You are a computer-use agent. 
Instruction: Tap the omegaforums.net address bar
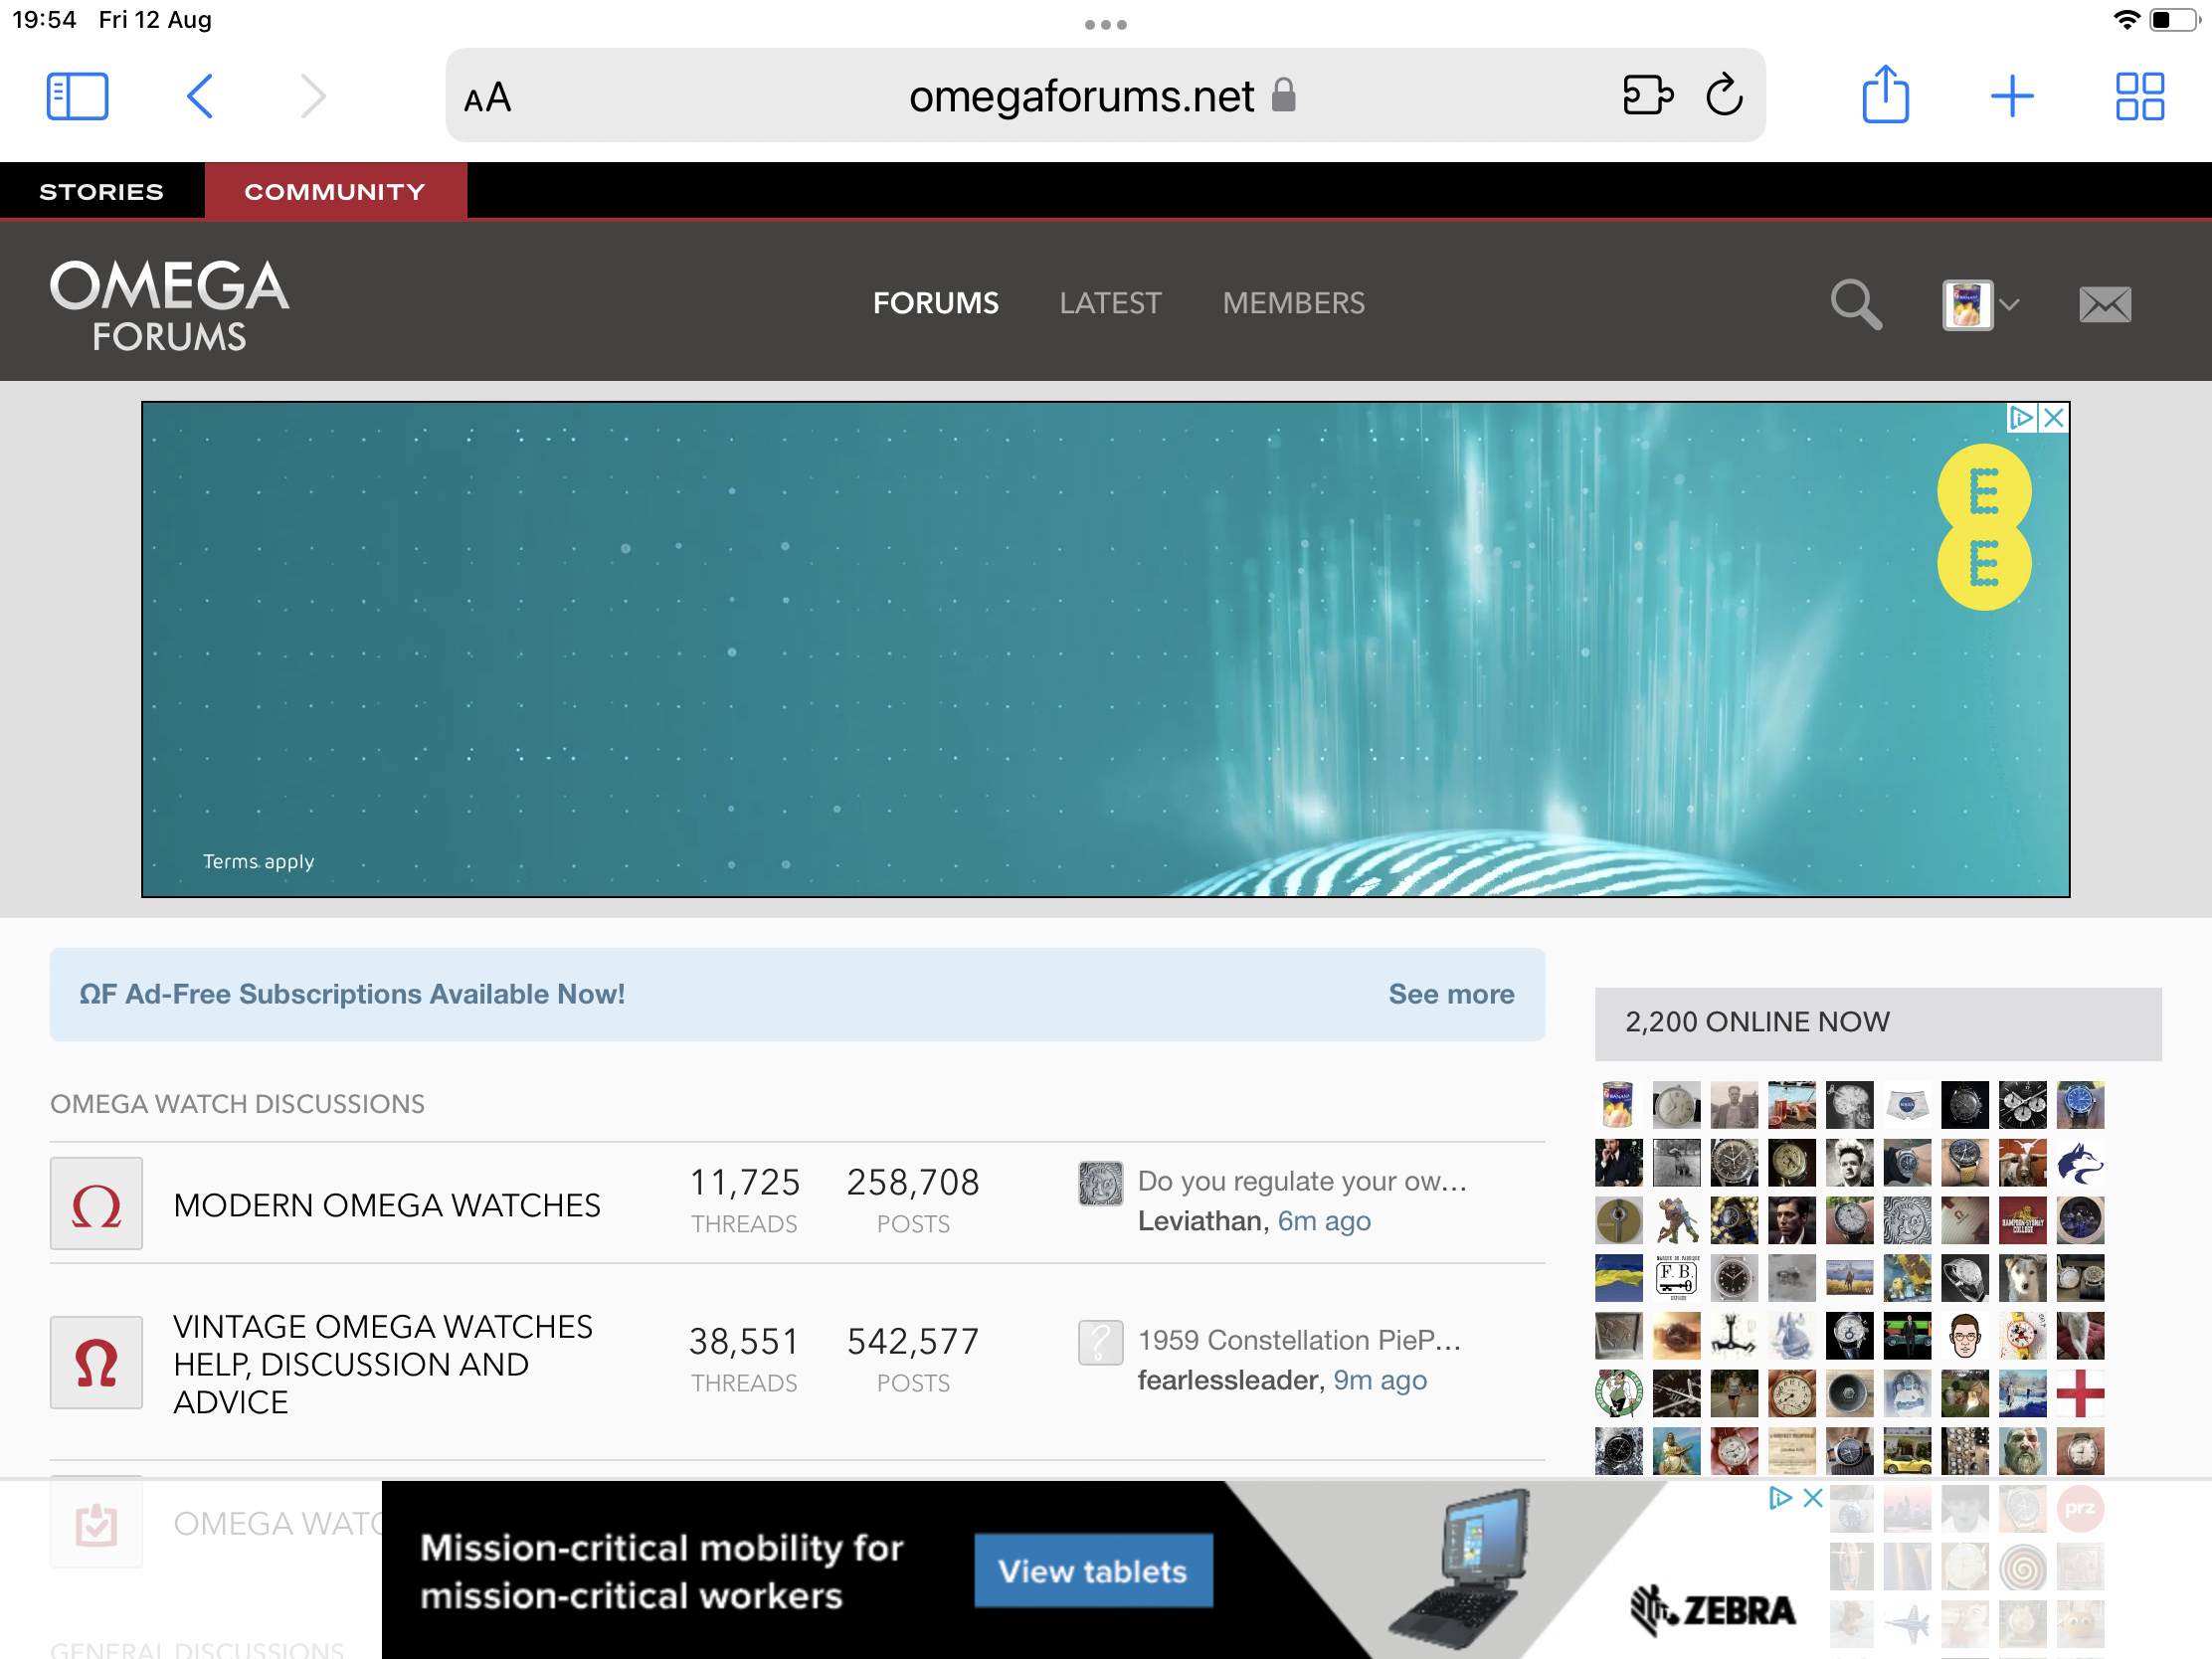(x=1080, y=97)
